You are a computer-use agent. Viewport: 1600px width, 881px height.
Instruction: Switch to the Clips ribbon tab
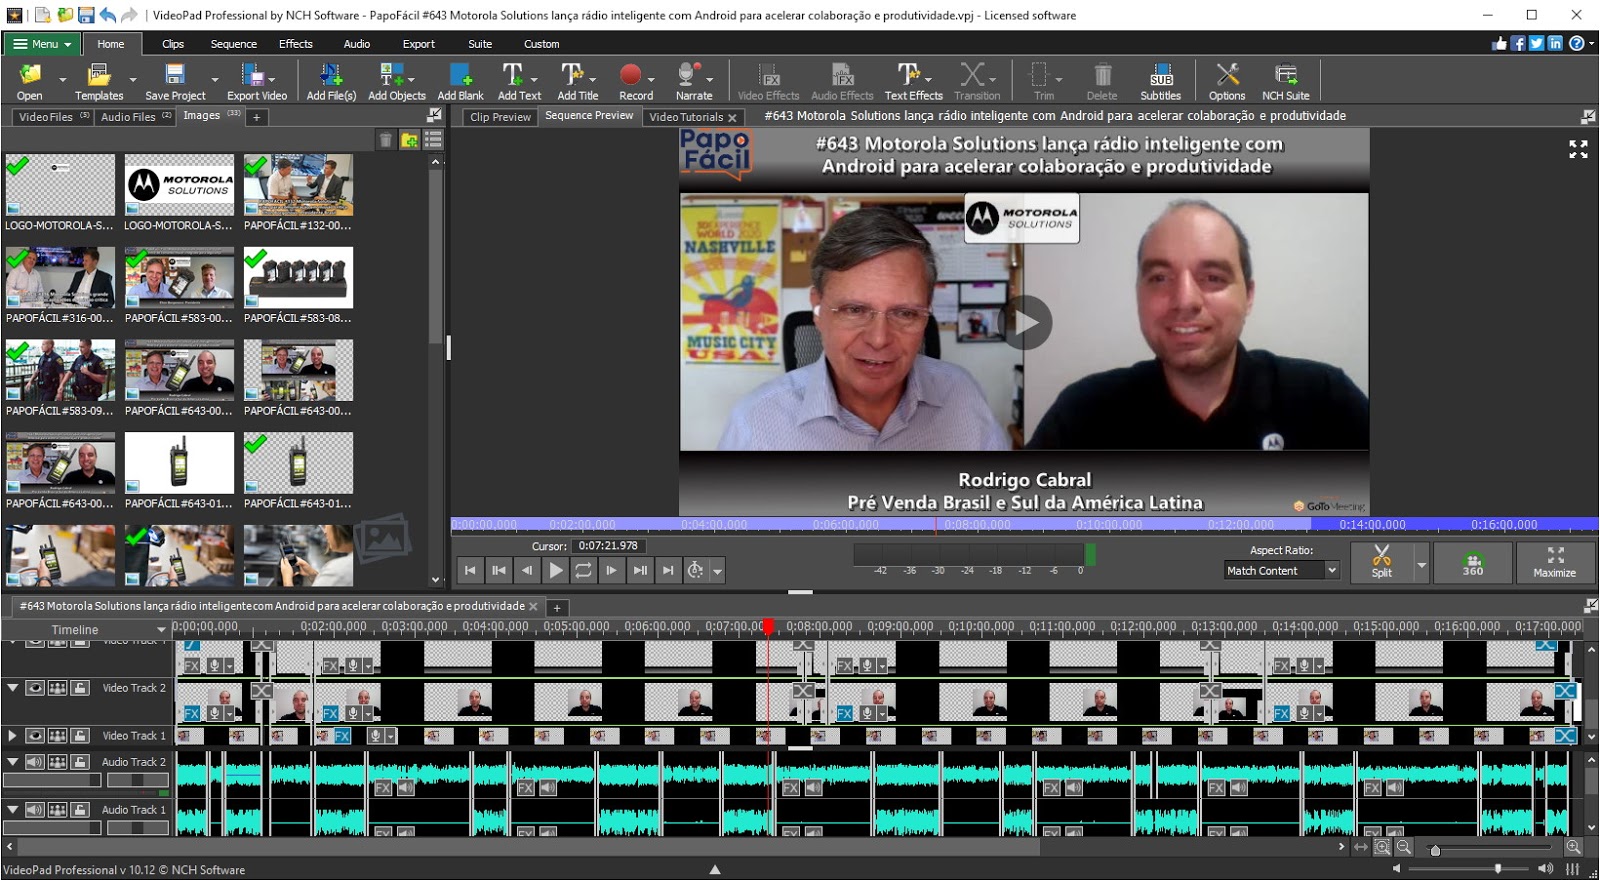tap(173, 44)
